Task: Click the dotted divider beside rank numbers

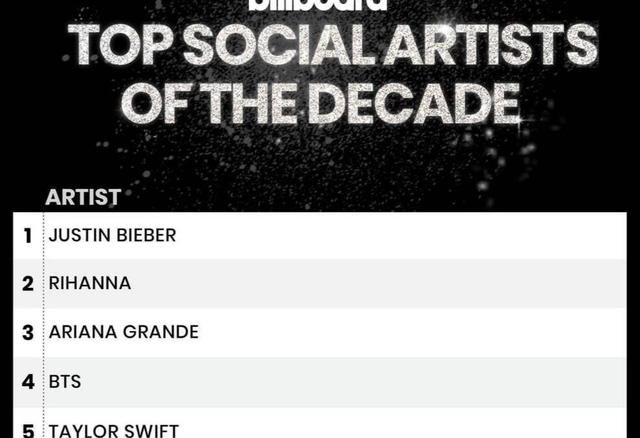Action: tap(43, 325)
